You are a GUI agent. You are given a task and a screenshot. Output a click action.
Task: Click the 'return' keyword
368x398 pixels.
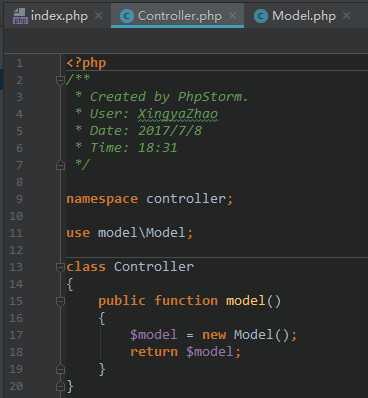tap(154, 352)
